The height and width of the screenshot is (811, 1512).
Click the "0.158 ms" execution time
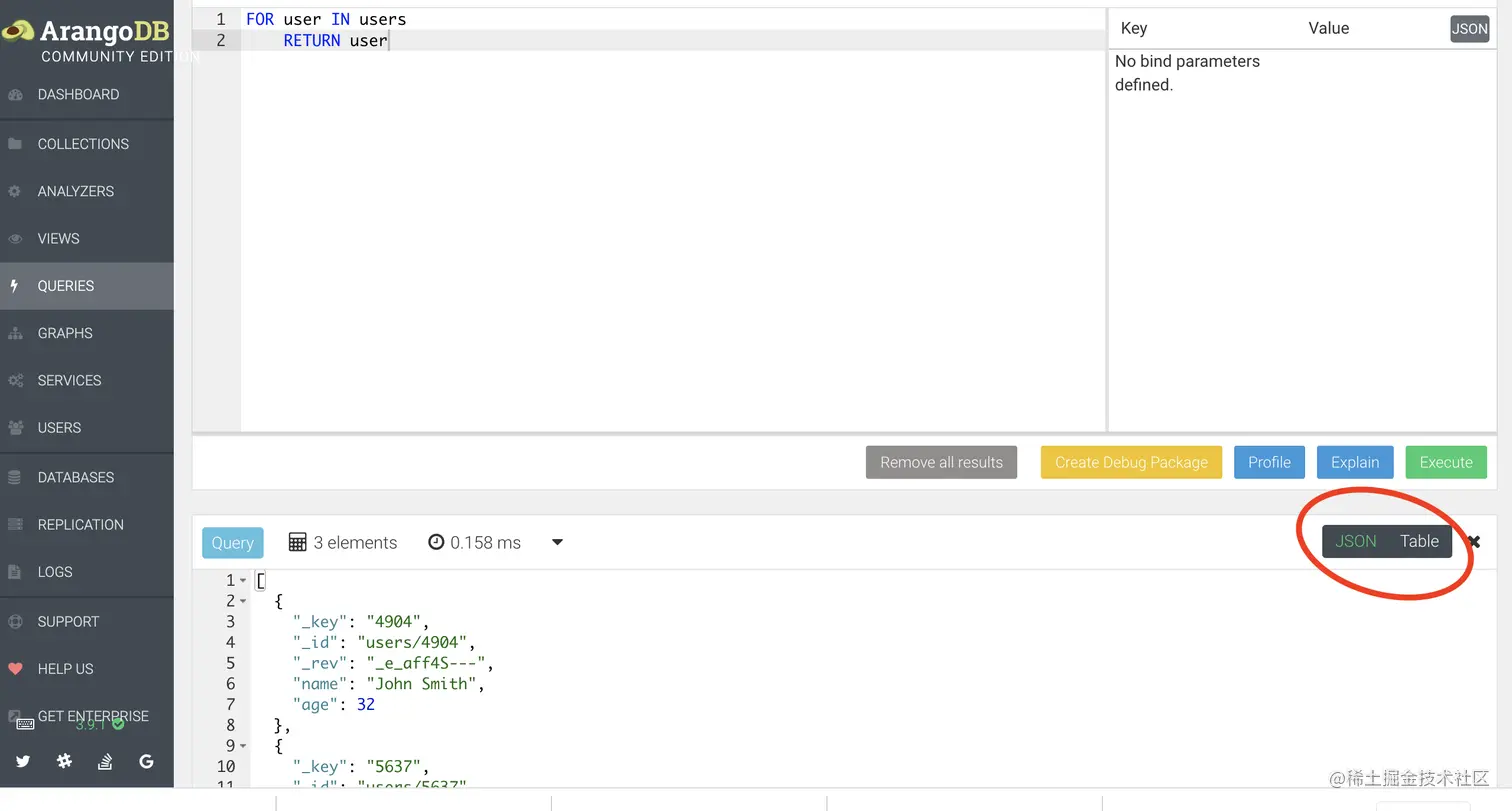click(485, 542)
